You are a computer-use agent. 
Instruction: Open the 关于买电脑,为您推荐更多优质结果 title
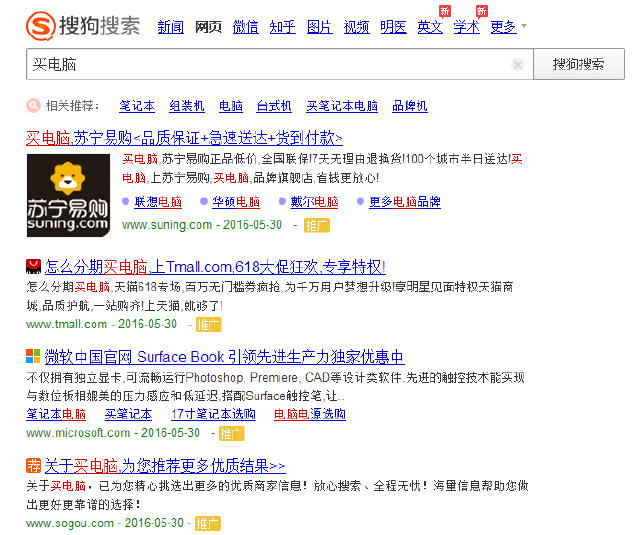[165, 466]
